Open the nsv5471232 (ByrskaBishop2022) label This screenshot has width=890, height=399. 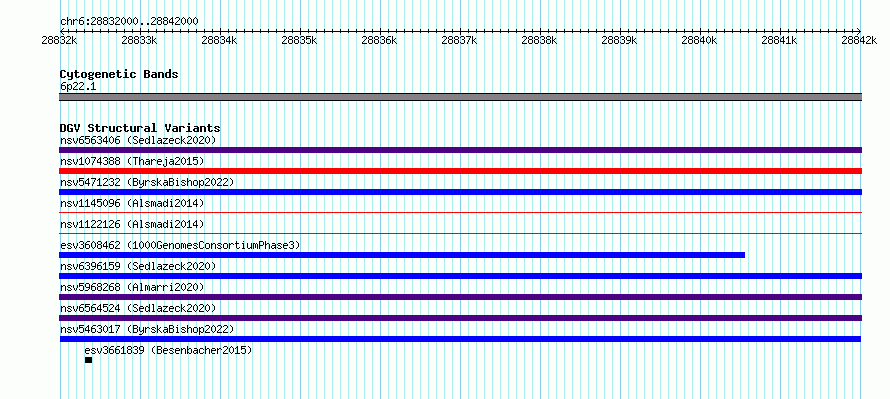coord(147,182)
